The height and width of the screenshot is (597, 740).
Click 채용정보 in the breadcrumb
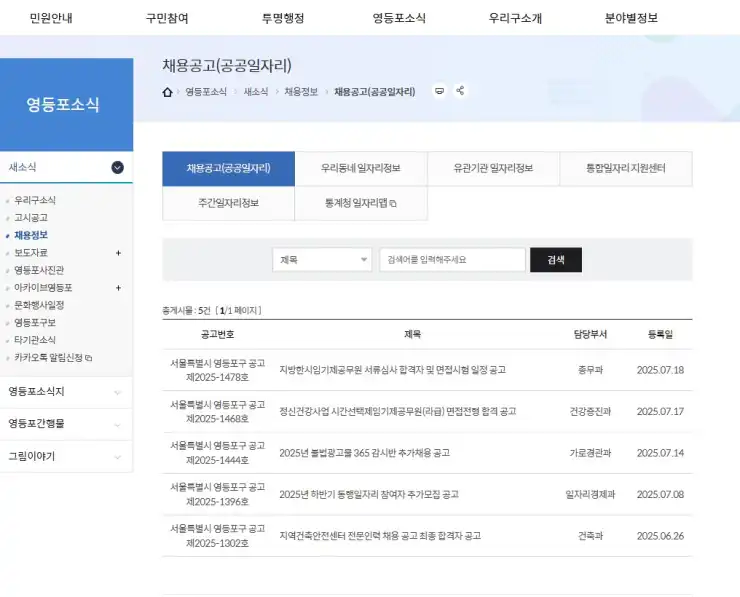pos(301,92)
